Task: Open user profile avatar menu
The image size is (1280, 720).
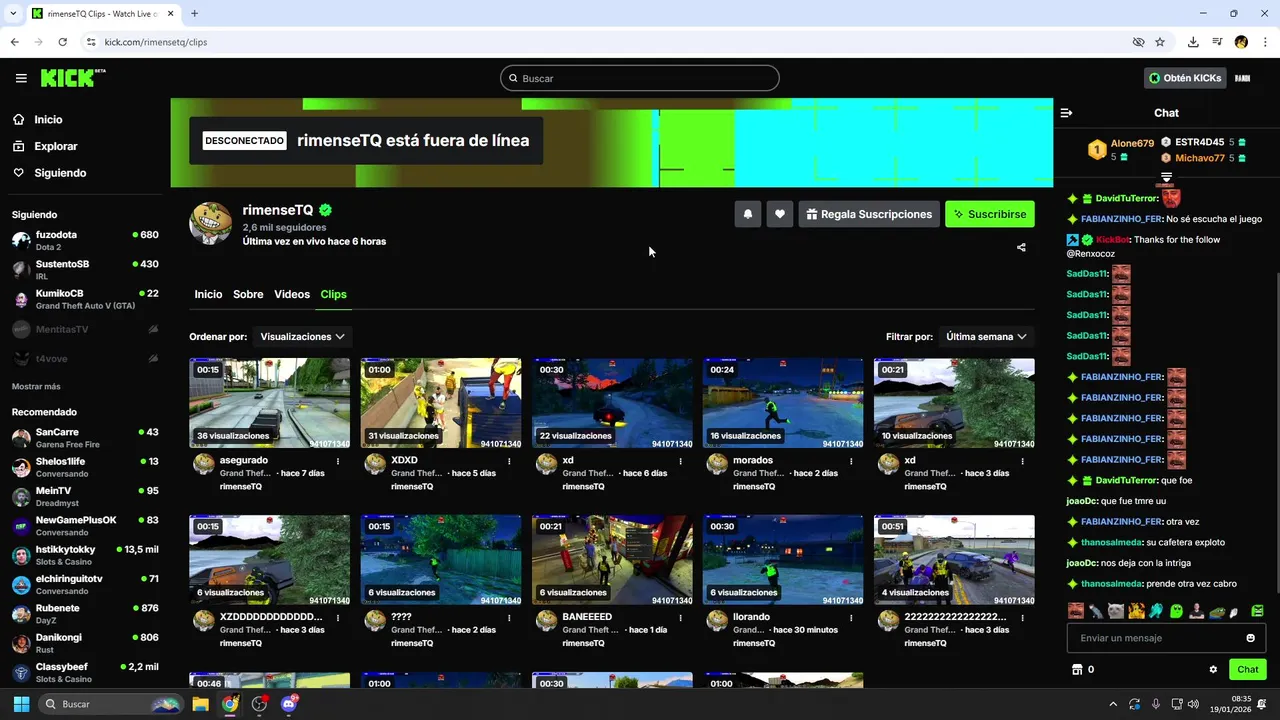Action: pos(1243,78)
